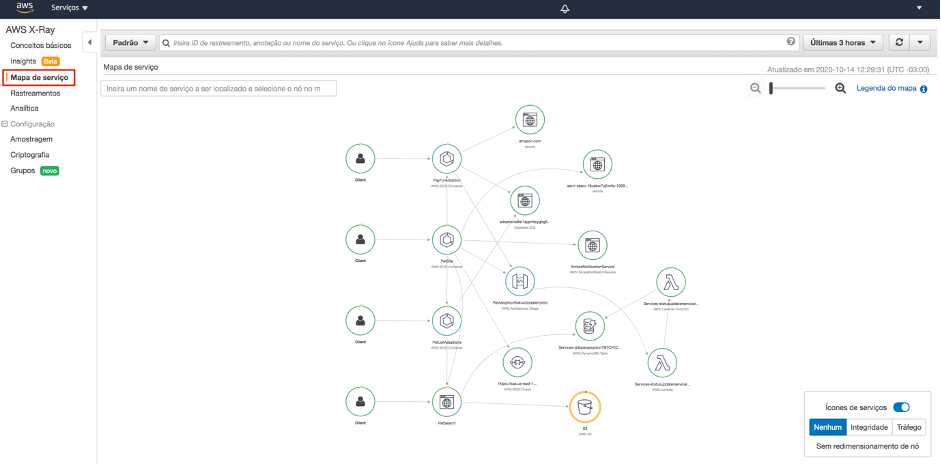Click the service name locator field
Screen dimensions: 941x464
coord(218,88)
